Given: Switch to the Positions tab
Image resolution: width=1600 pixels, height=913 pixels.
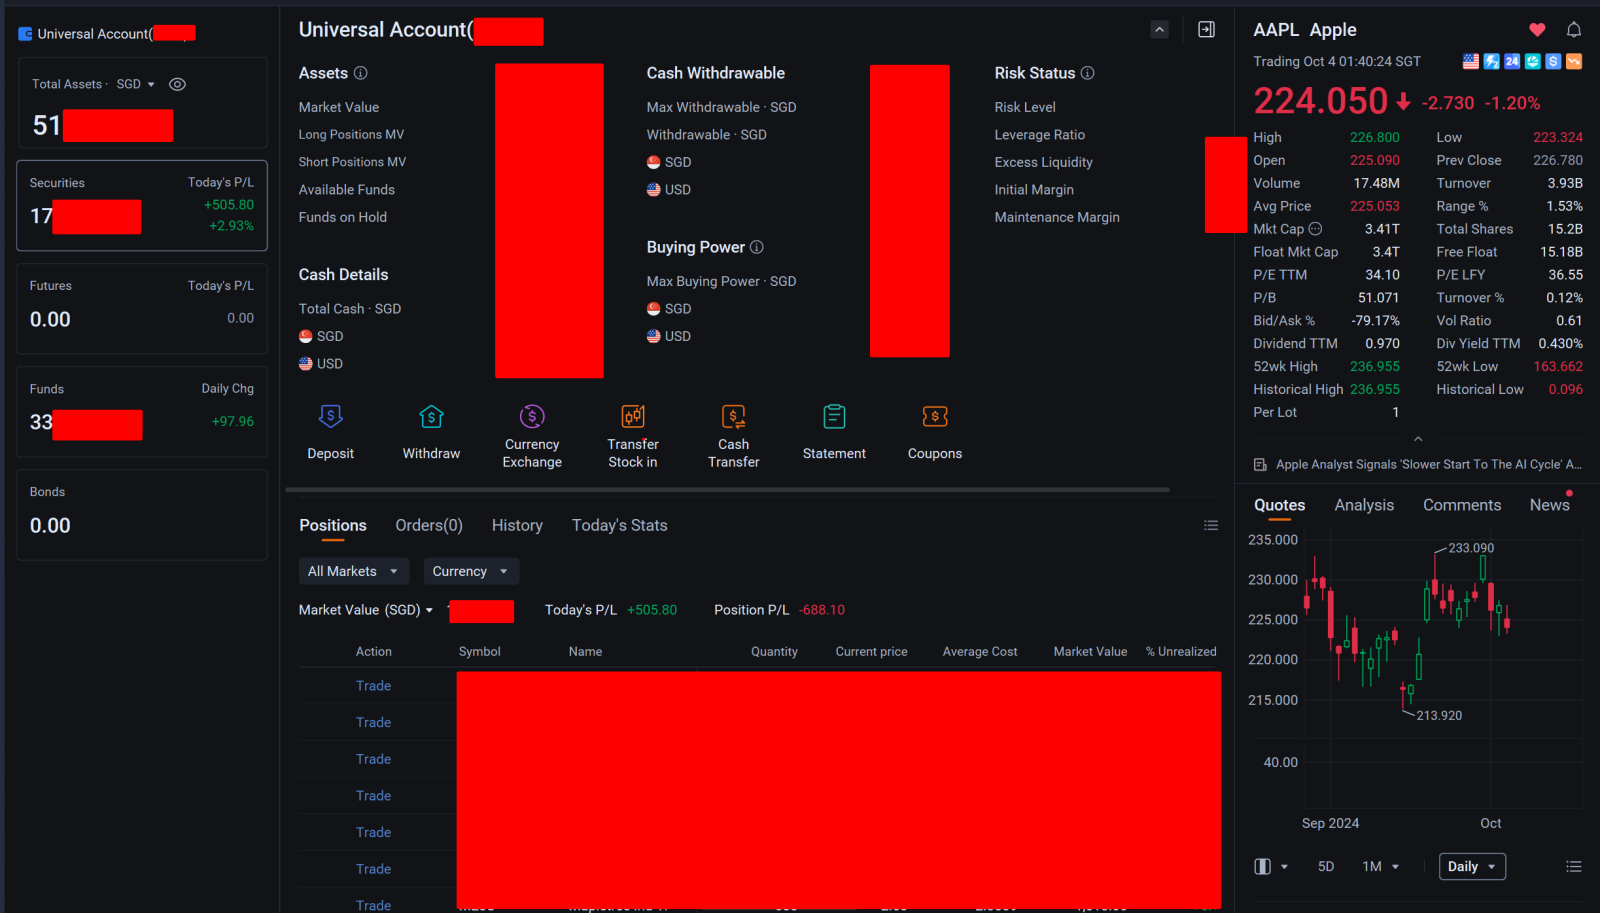Looking at the screenshot, I should click(x=333, y=526).
